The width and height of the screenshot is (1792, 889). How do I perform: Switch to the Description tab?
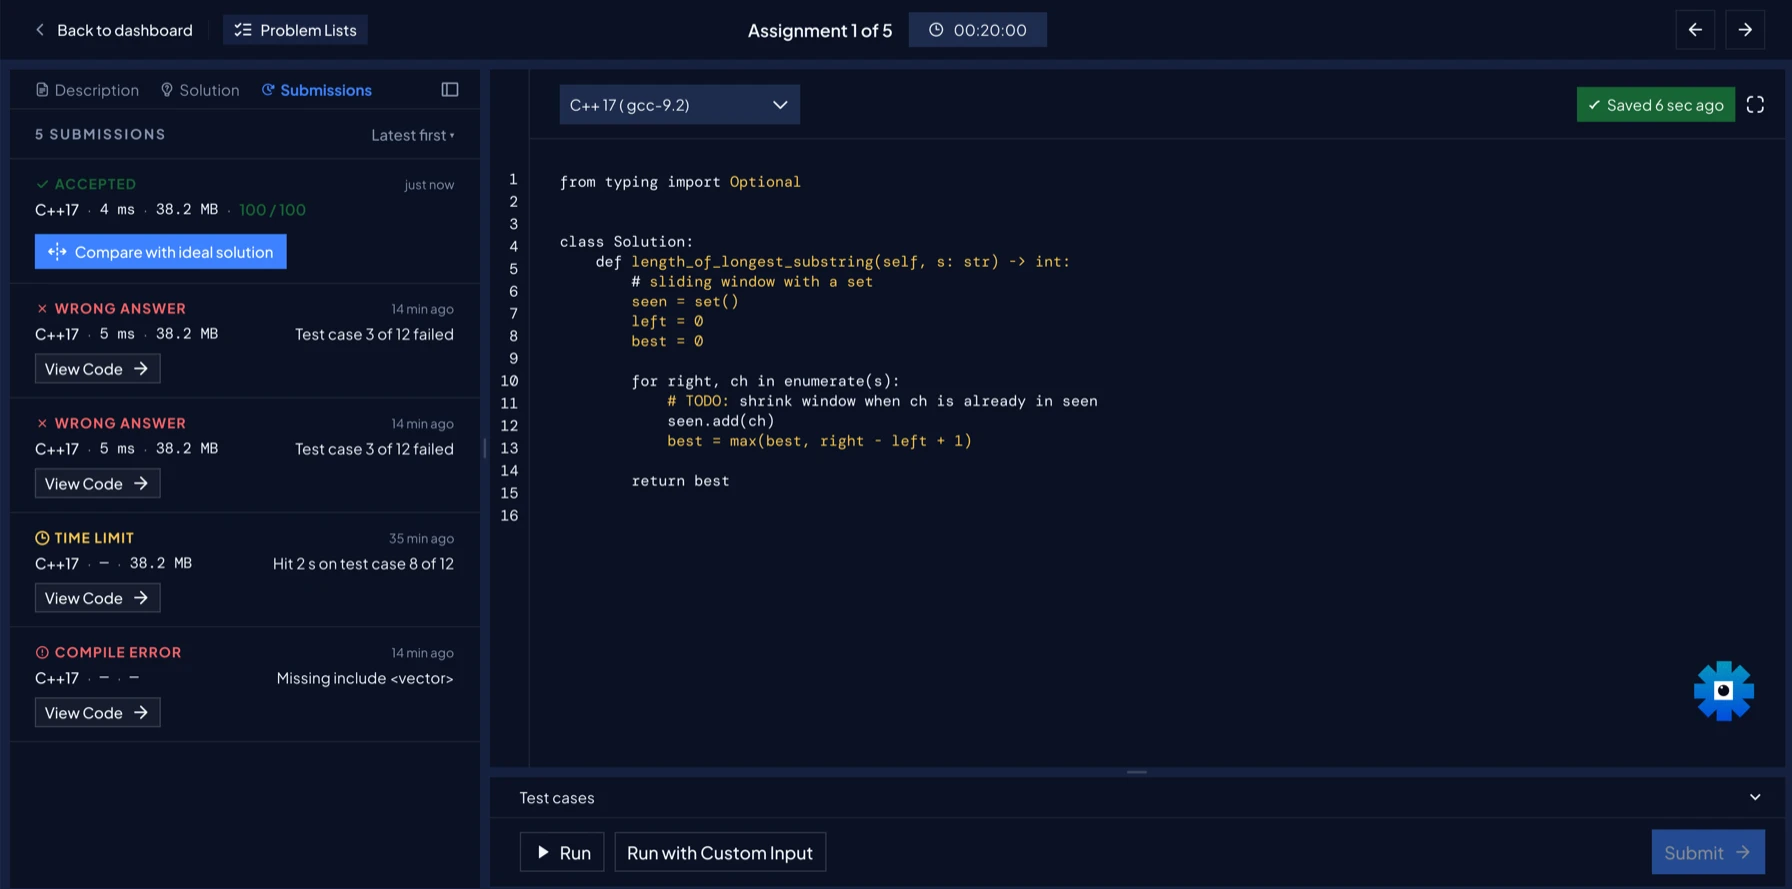point(87,90)
